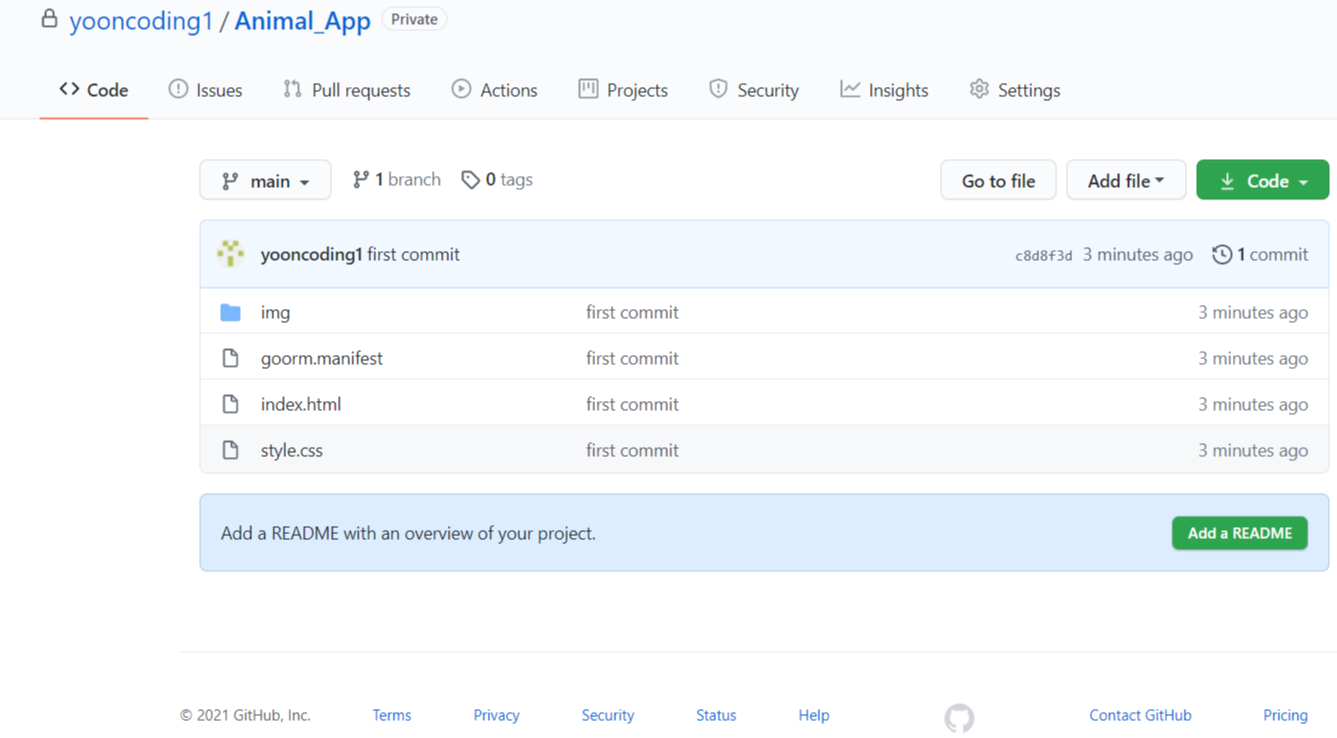Click the README overview prompt text

point(408,533)
